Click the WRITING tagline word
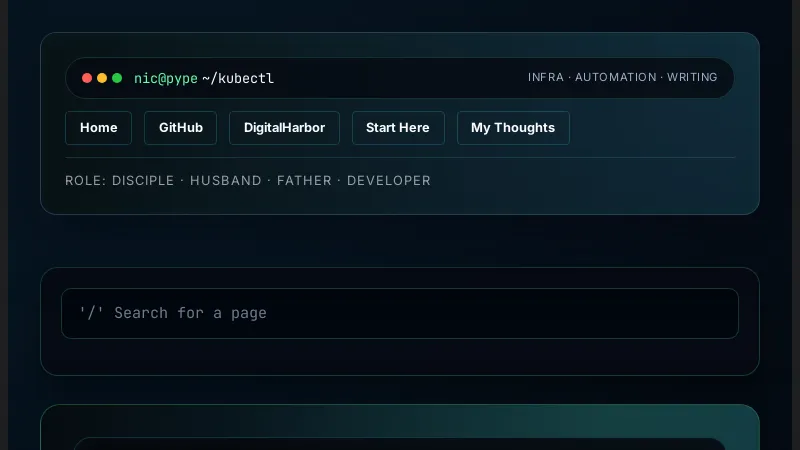The height and width of the screenshot is (450, 800). point(692,78)
